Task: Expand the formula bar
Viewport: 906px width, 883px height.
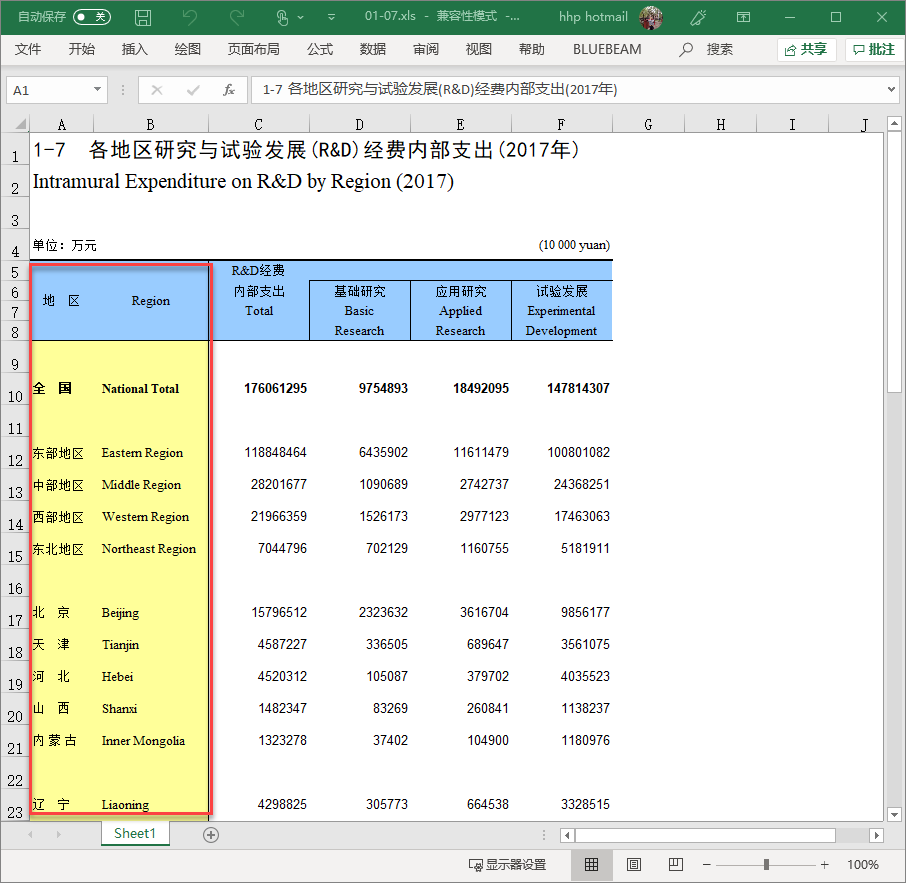Action: point(892,90)
